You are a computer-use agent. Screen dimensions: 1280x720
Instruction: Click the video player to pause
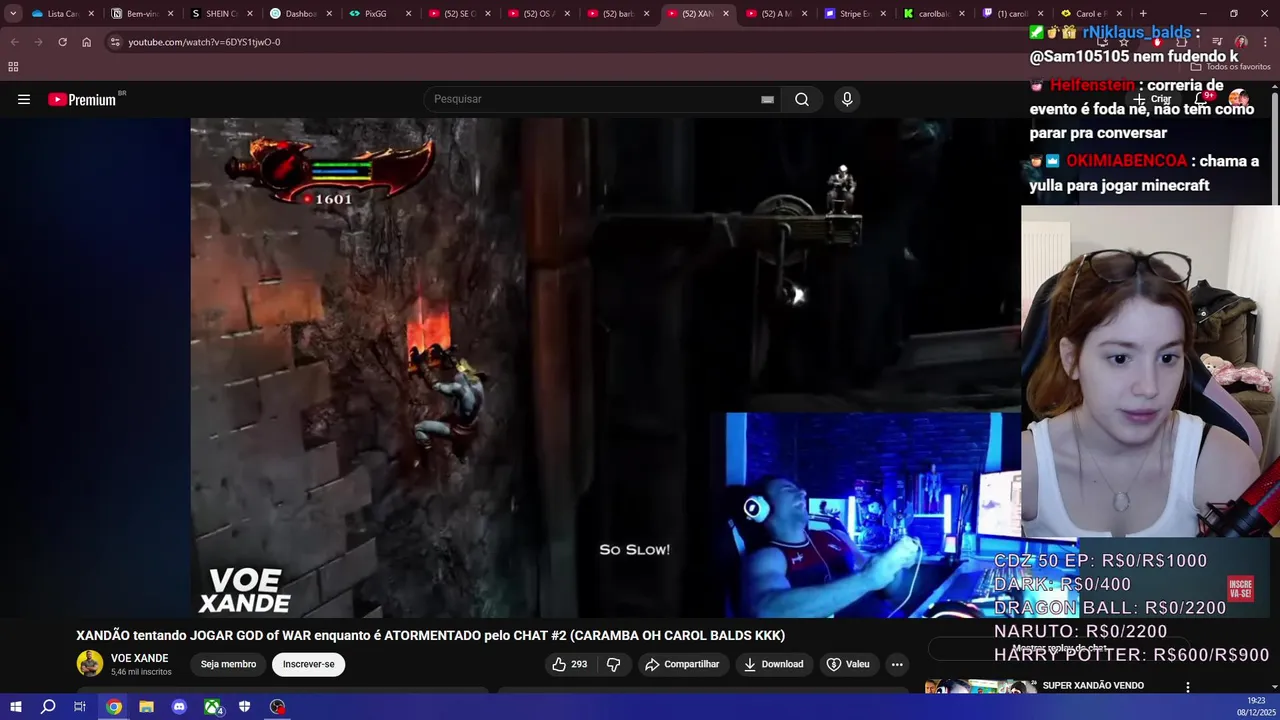[605, 367]
